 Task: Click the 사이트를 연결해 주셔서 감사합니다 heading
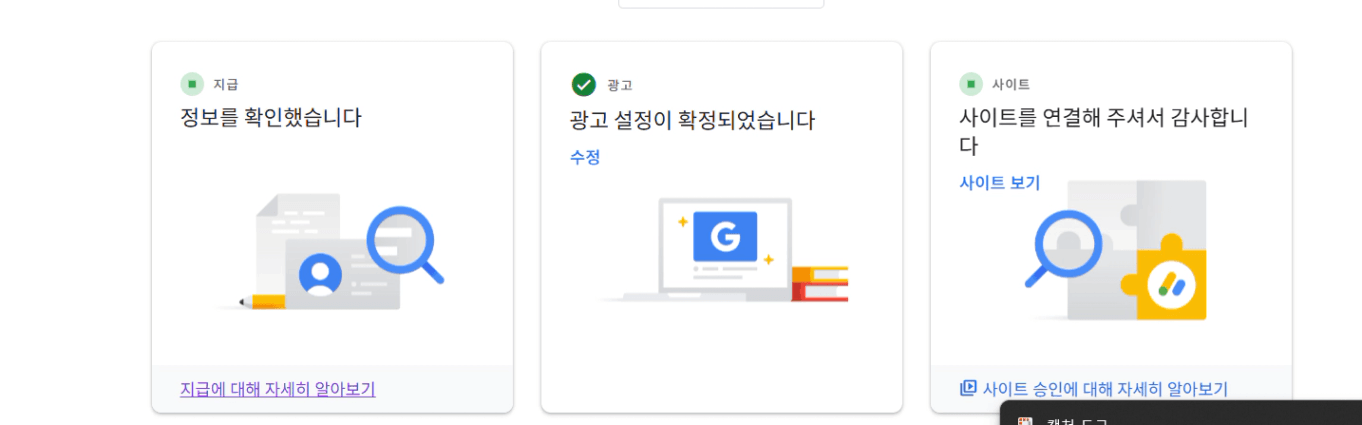tap(1103, 131)
